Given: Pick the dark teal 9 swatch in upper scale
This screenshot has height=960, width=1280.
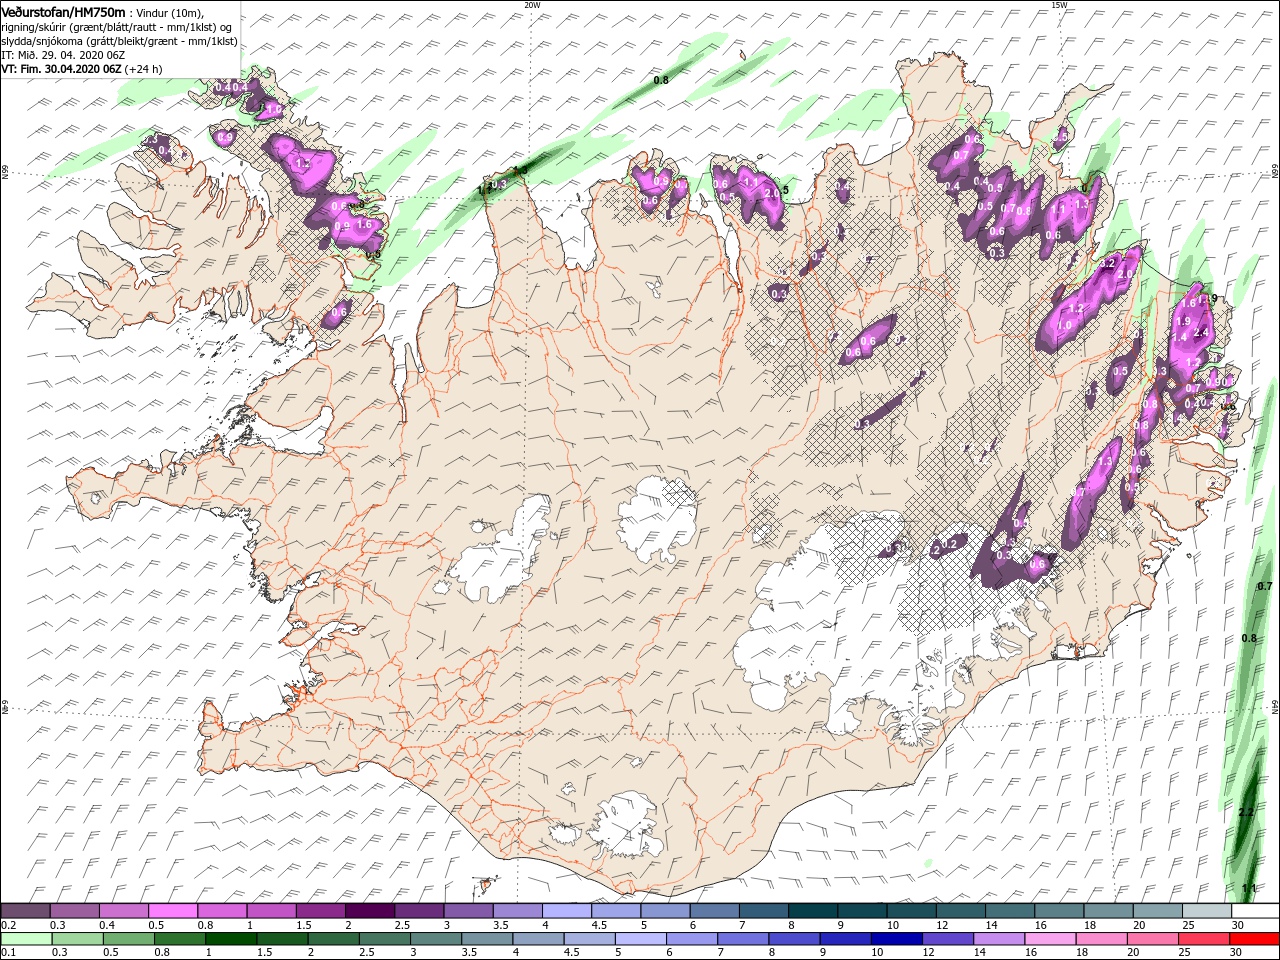Looking at the screenshot, I should [x=862, y=911].
